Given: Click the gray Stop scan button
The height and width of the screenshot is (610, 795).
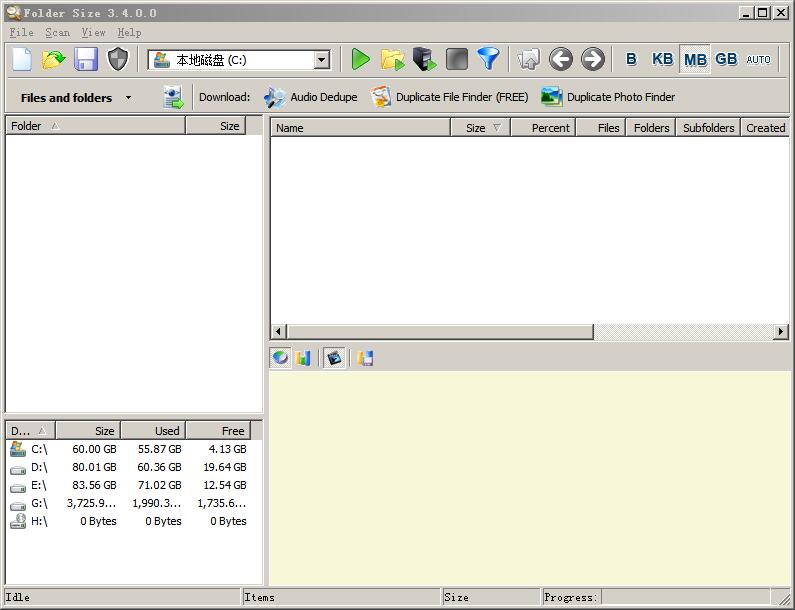Looking at the screenshot, I should point(456,59).
